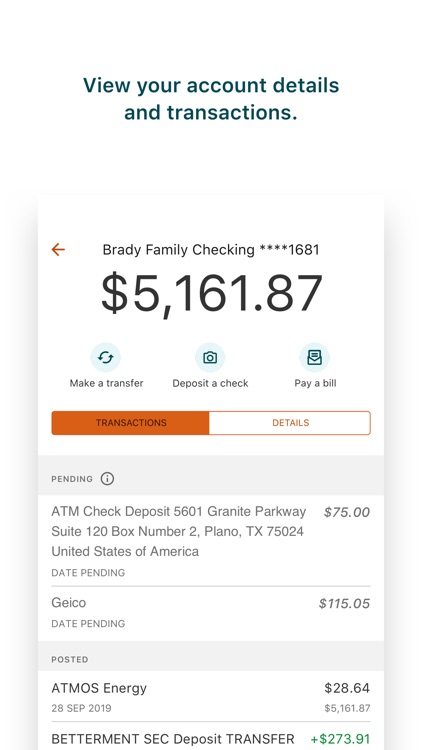This screenshot has height=750, width=422.
Task: Click the Deposit a check label
Action: [211, 383]
